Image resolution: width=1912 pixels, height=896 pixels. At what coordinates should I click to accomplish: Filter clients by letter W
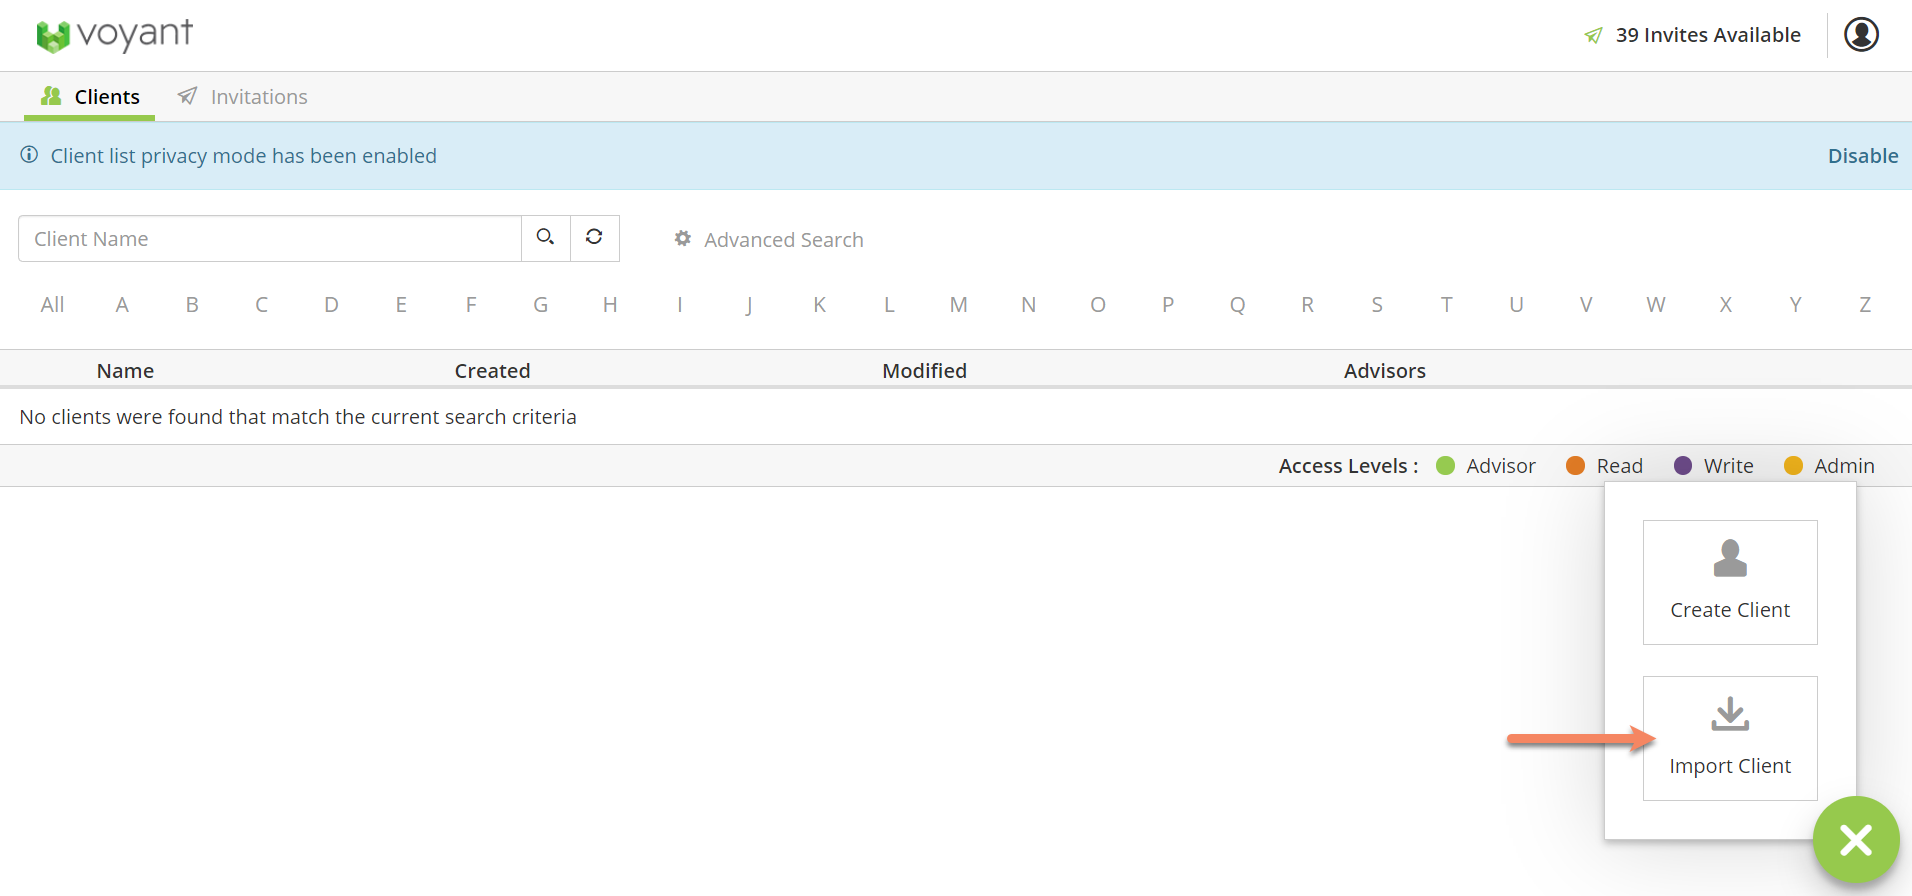coord(1656,305)
